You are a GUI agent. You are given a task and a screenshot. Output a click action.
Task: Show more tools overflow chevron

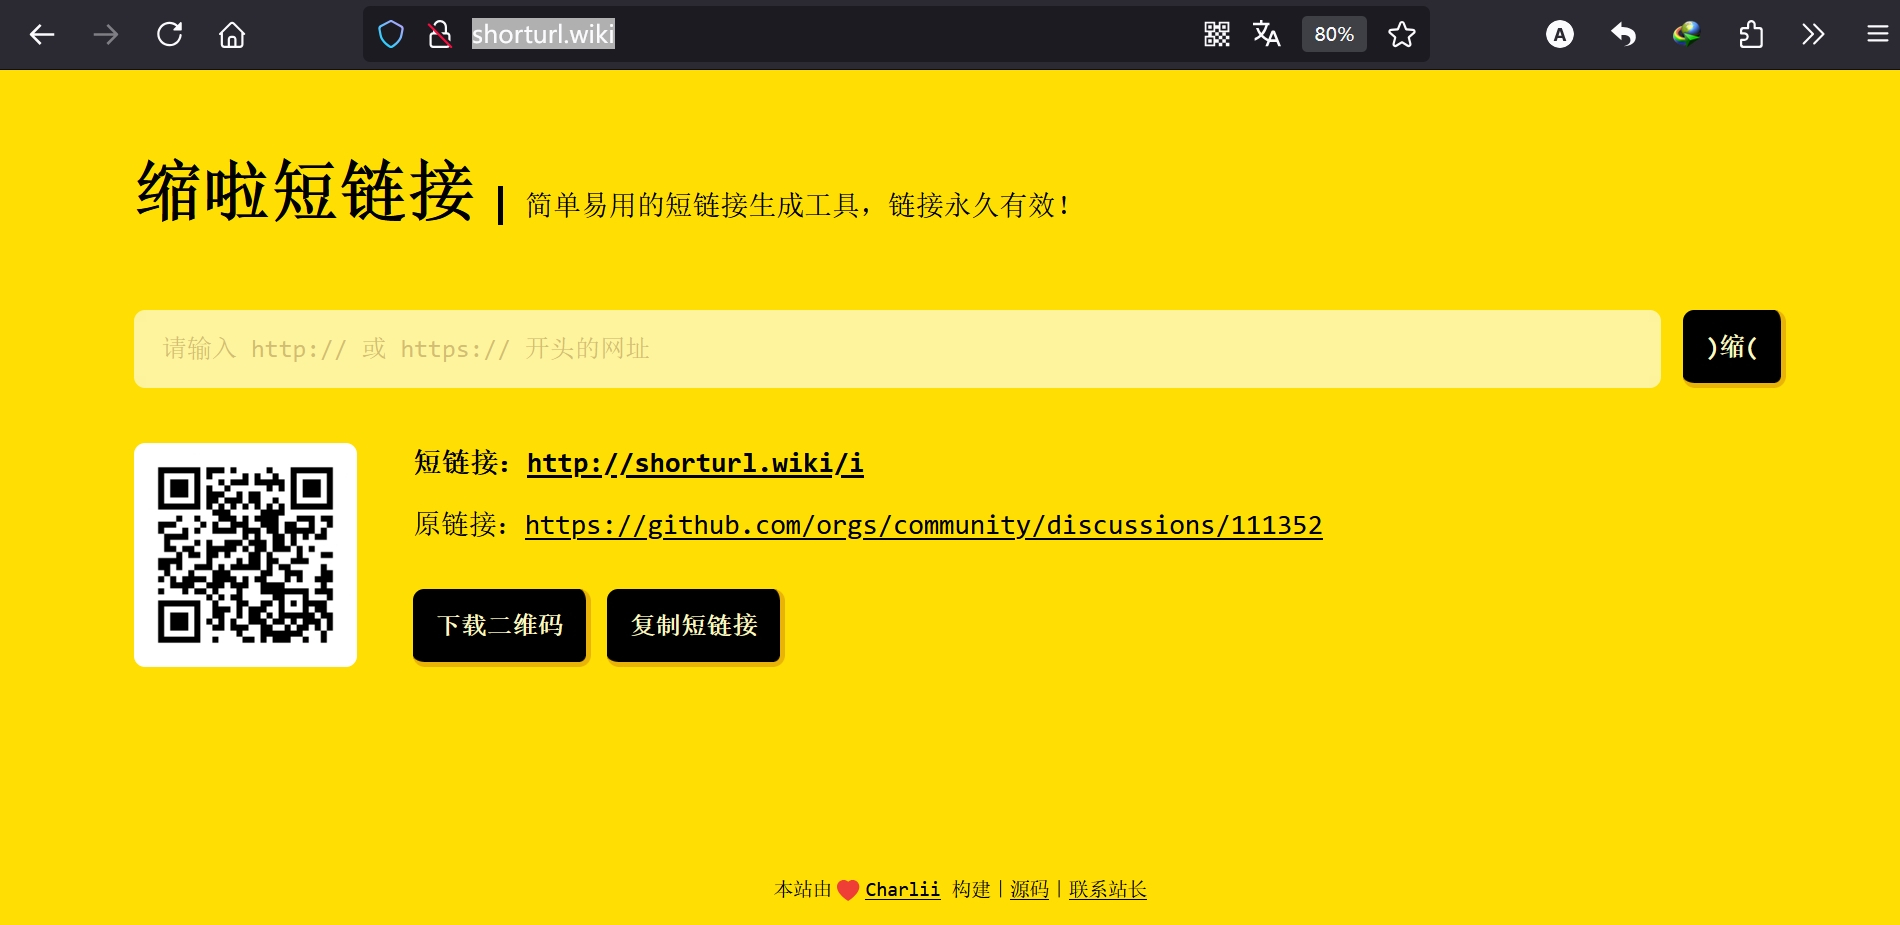1813,35
